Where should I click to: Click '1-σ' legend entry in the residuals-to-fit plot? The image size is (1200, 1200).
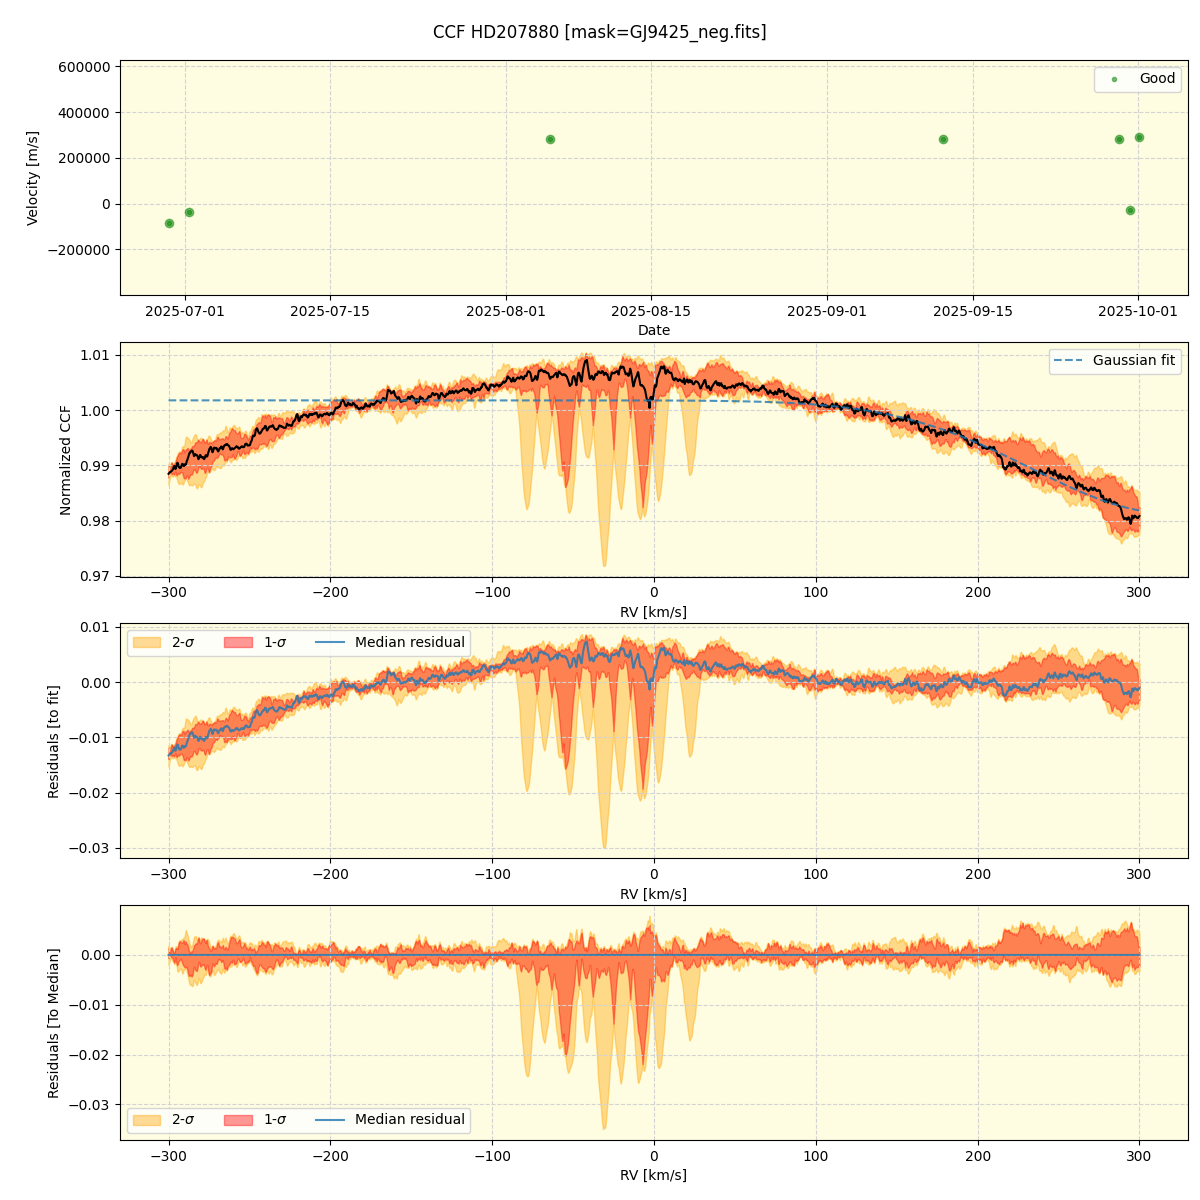tap(256, 642)
